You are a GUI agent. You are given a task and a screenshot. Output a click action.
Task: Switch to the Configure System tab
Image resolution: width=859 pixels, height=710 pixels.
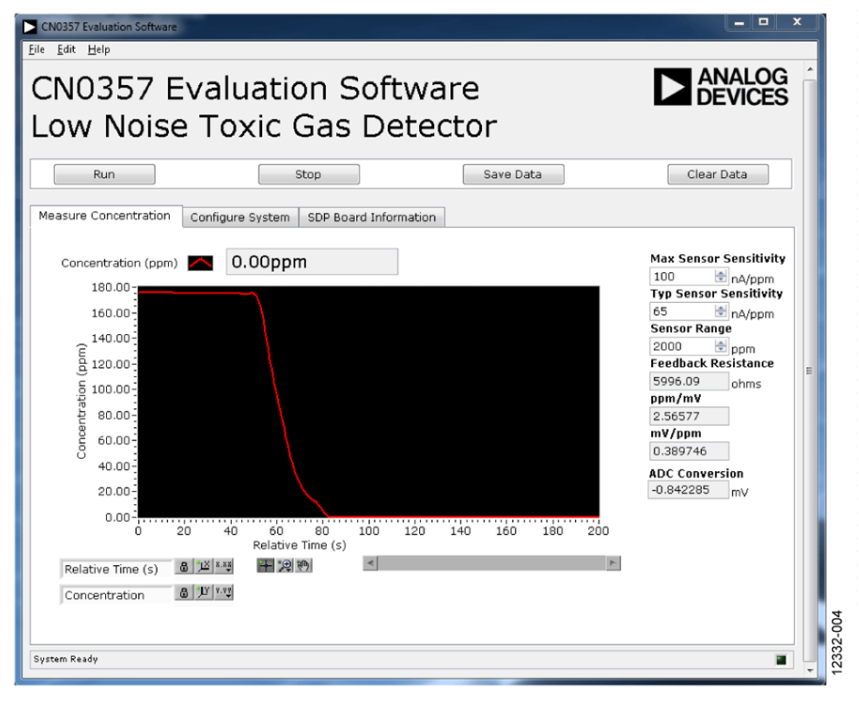click(x=240, y=217)
